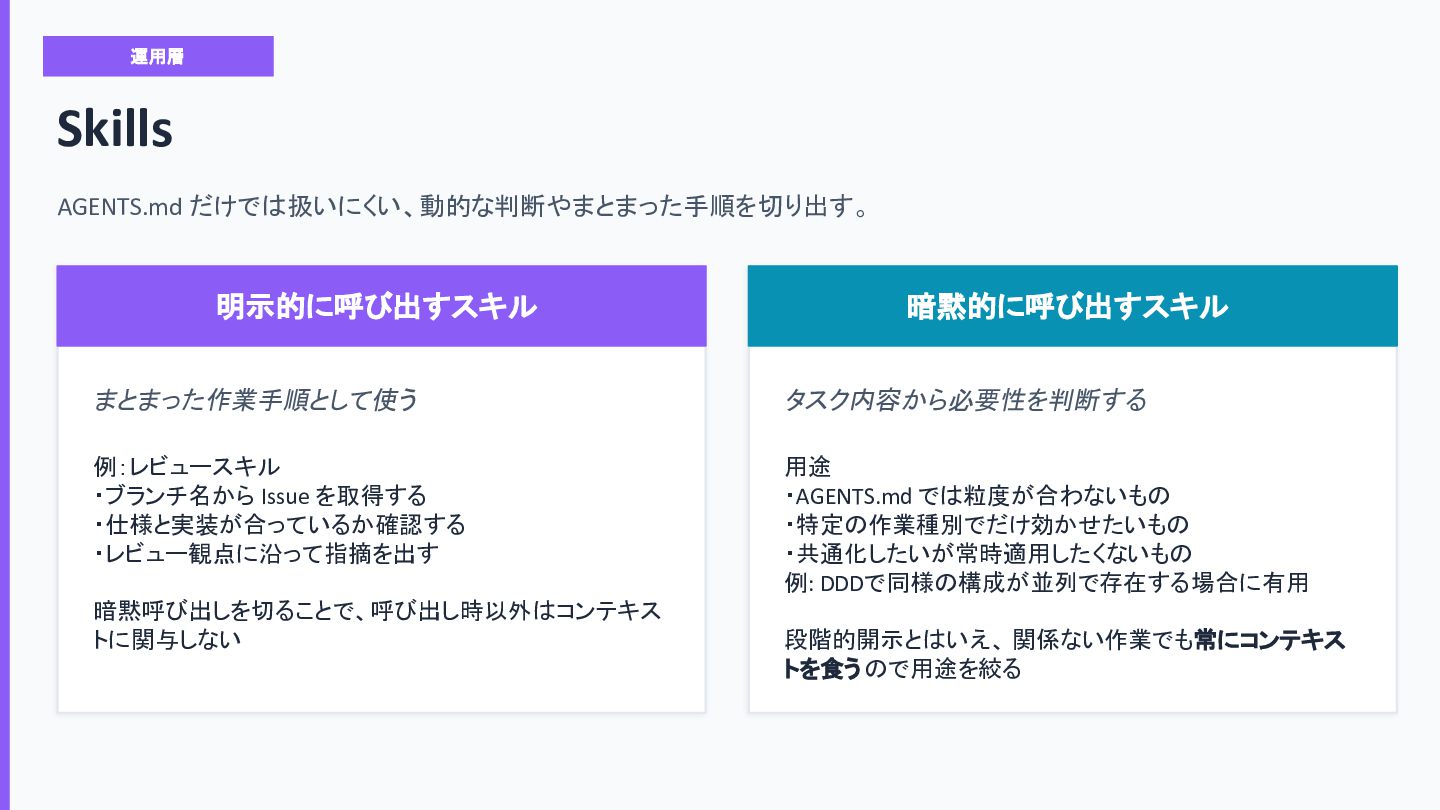Click italic text タスク内容から必要性を判断する
This screenshot has height=810, width=1440.
(x=965, y=400)
